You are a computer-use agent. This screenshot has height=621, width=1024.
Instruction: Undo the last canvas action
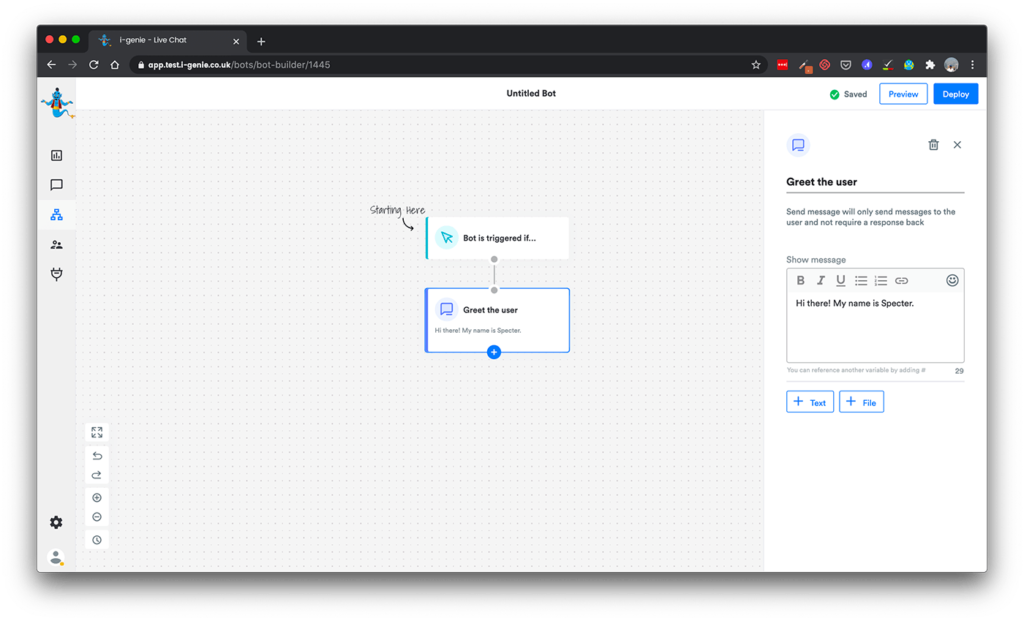[x=97, y=456]
